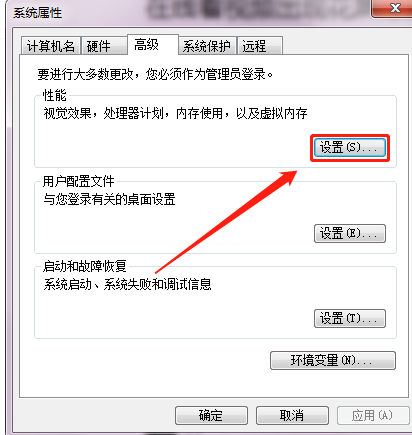Close the 系统属性 dialog window
Image resolution: width=412 pixels, height=435 pixels.
(392, 8)
